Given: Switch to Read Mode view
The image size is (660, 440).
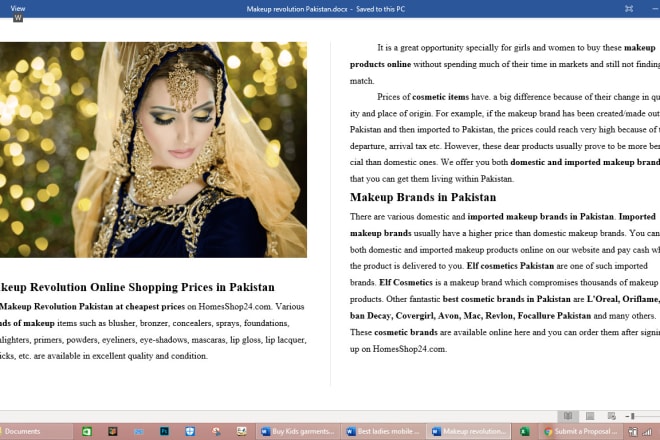Looking at the screenshot, I should point(568,416).
